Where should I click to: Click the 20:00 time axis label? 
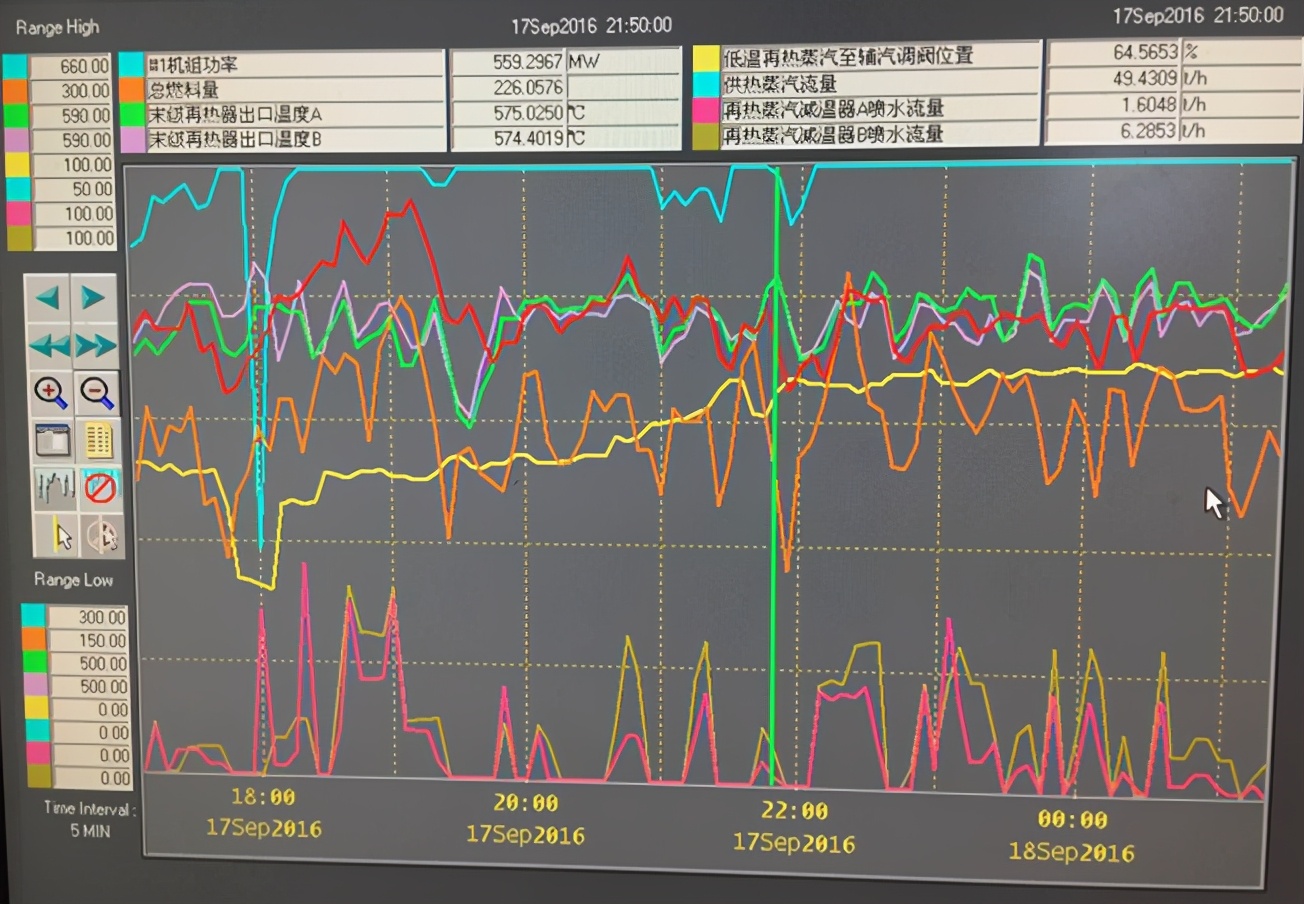tap(526, 803)
